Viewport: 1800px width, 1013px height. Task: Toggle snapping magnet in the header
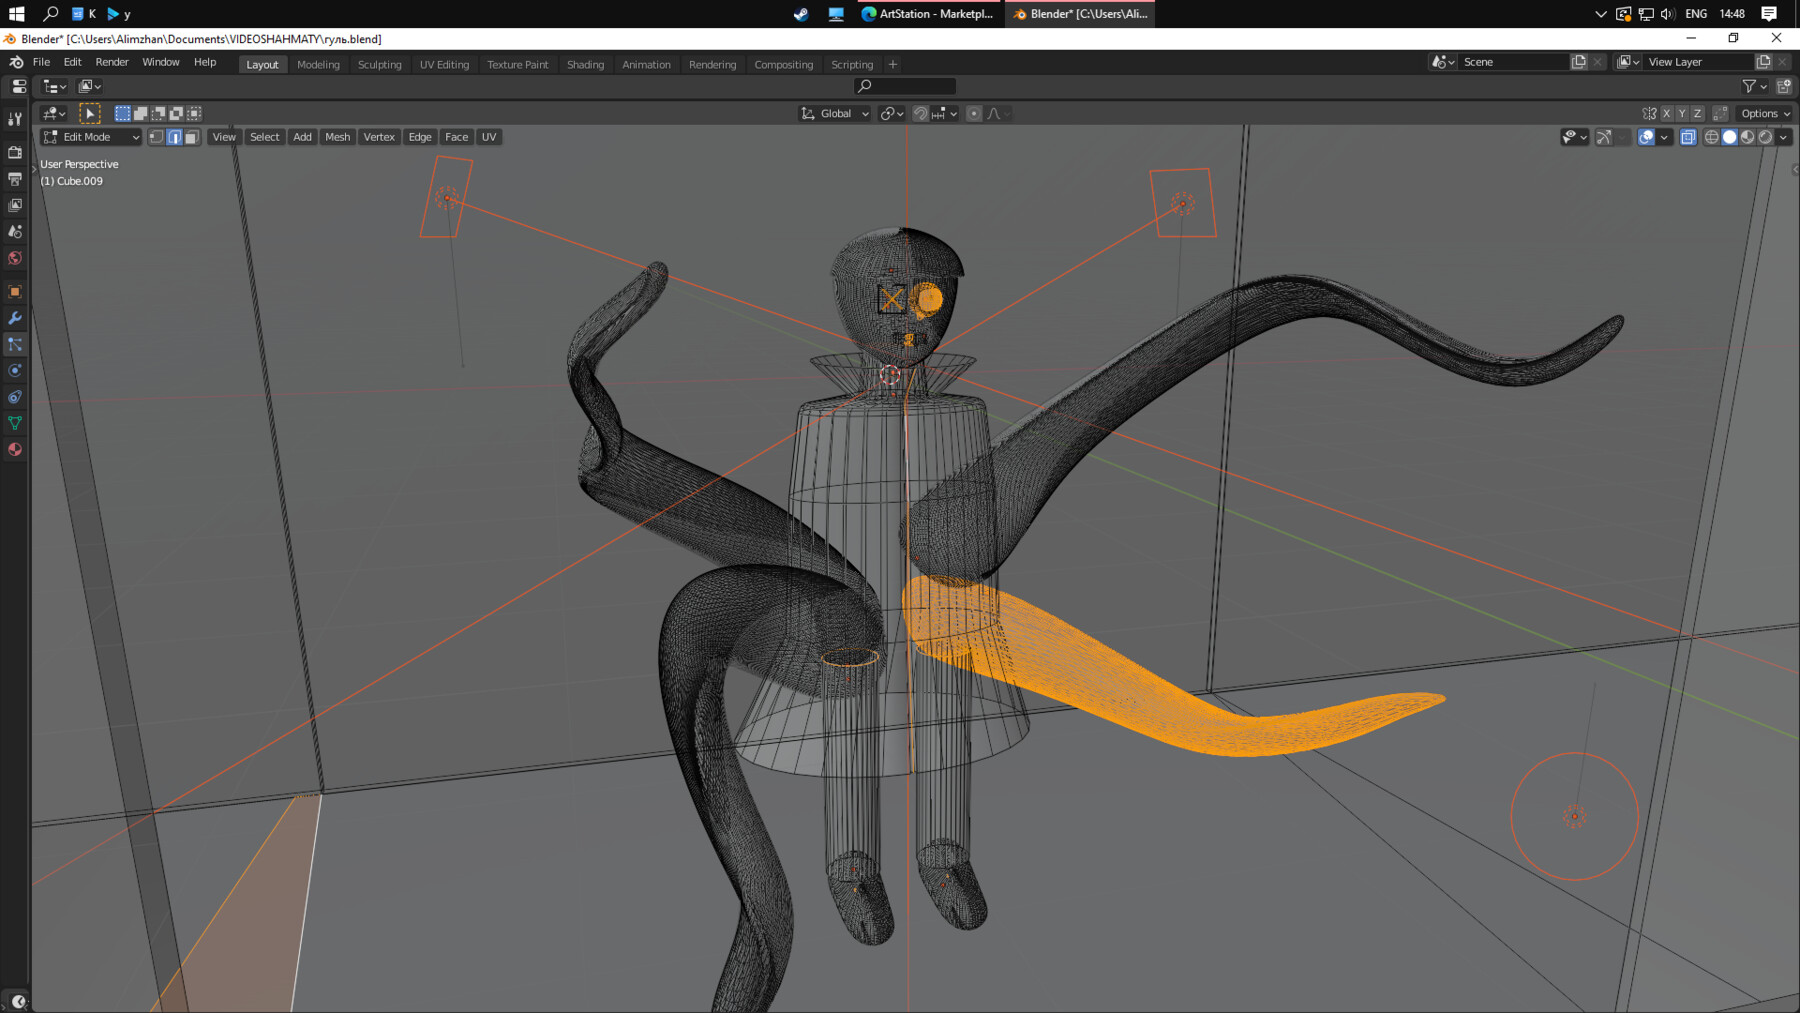920,114
